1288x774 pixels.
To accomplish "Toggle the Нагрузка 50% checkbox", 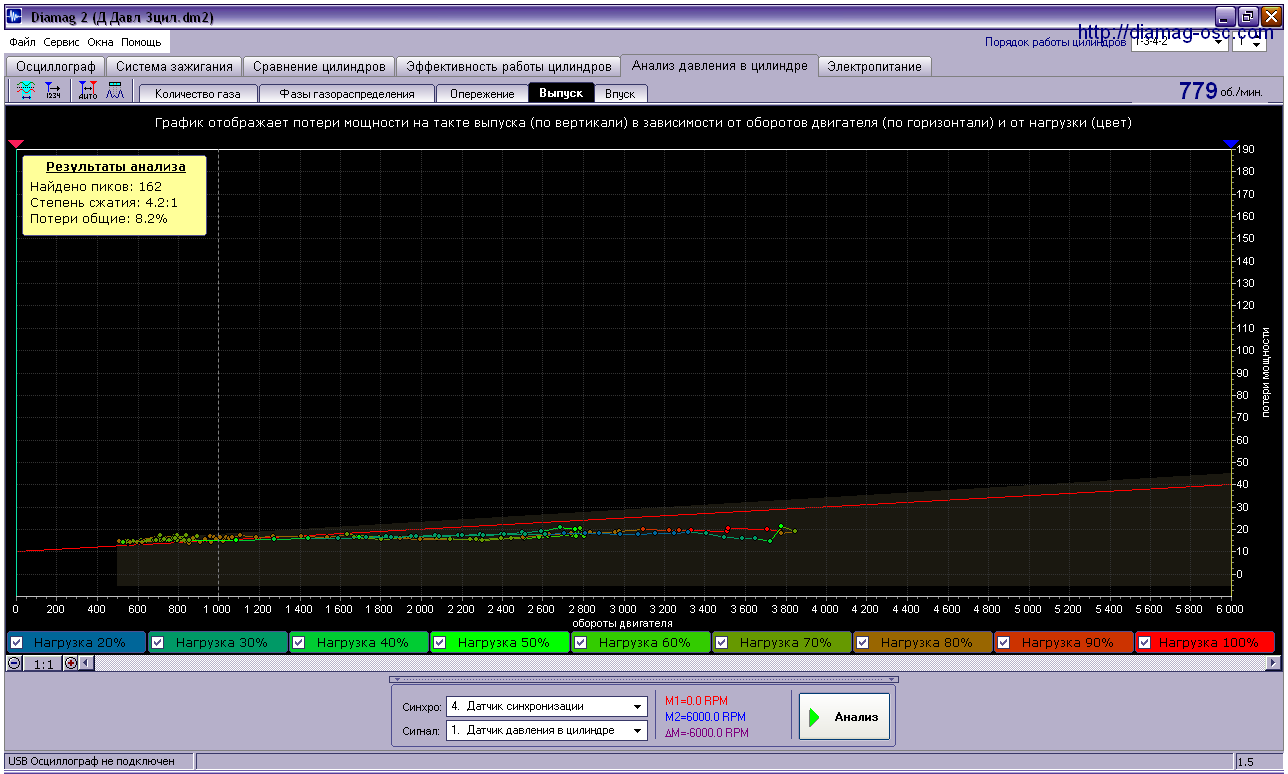I will click(x=440, y=643).
